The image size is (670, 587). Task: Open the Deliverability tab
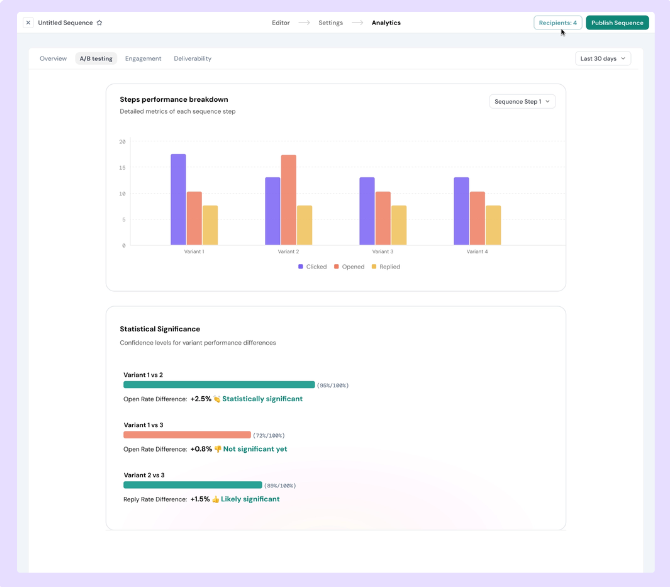click(x=192, y=59)
